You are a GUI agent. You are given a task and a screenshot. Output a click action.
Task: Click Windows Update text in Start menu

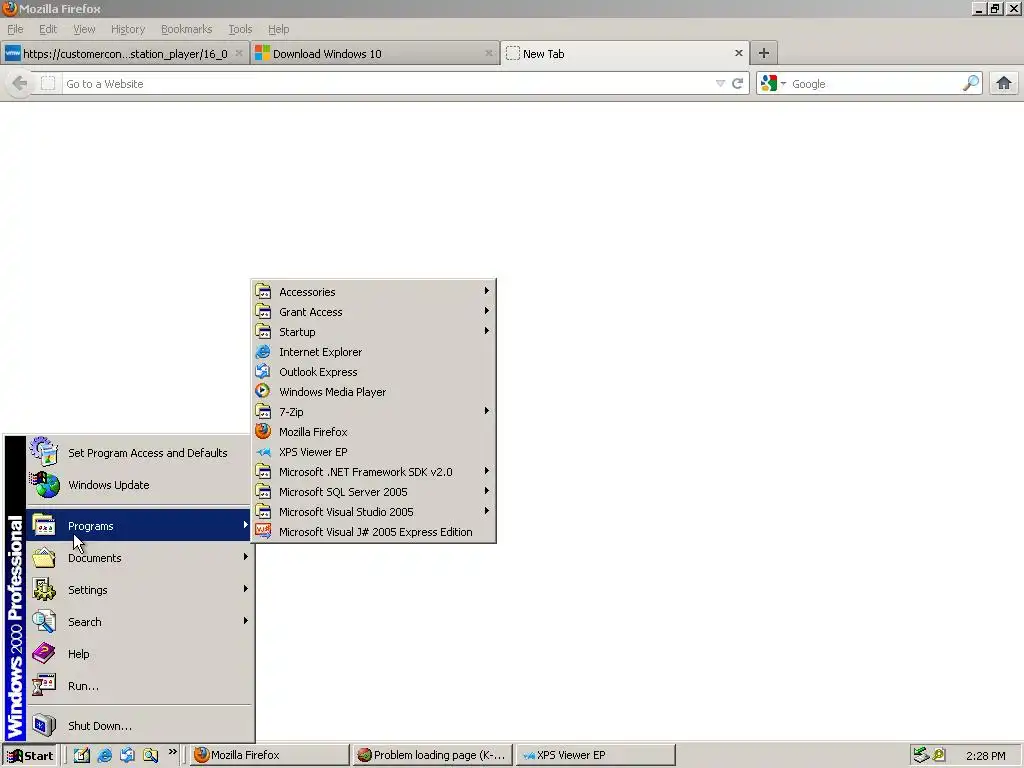108,485
